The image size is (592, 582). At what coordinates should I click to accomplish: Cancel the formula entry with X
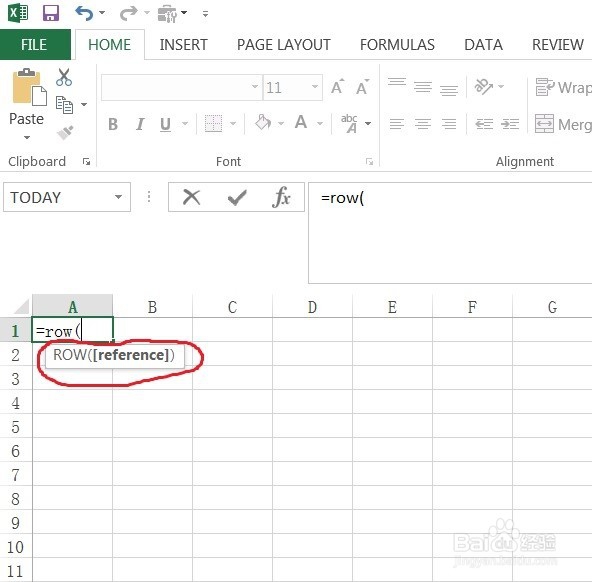coord(191,197)
